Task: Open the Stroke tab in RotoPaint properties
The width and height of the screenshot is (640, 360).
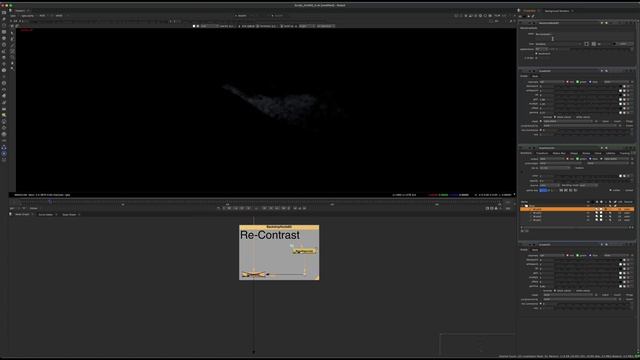Action: coord(586,153)
